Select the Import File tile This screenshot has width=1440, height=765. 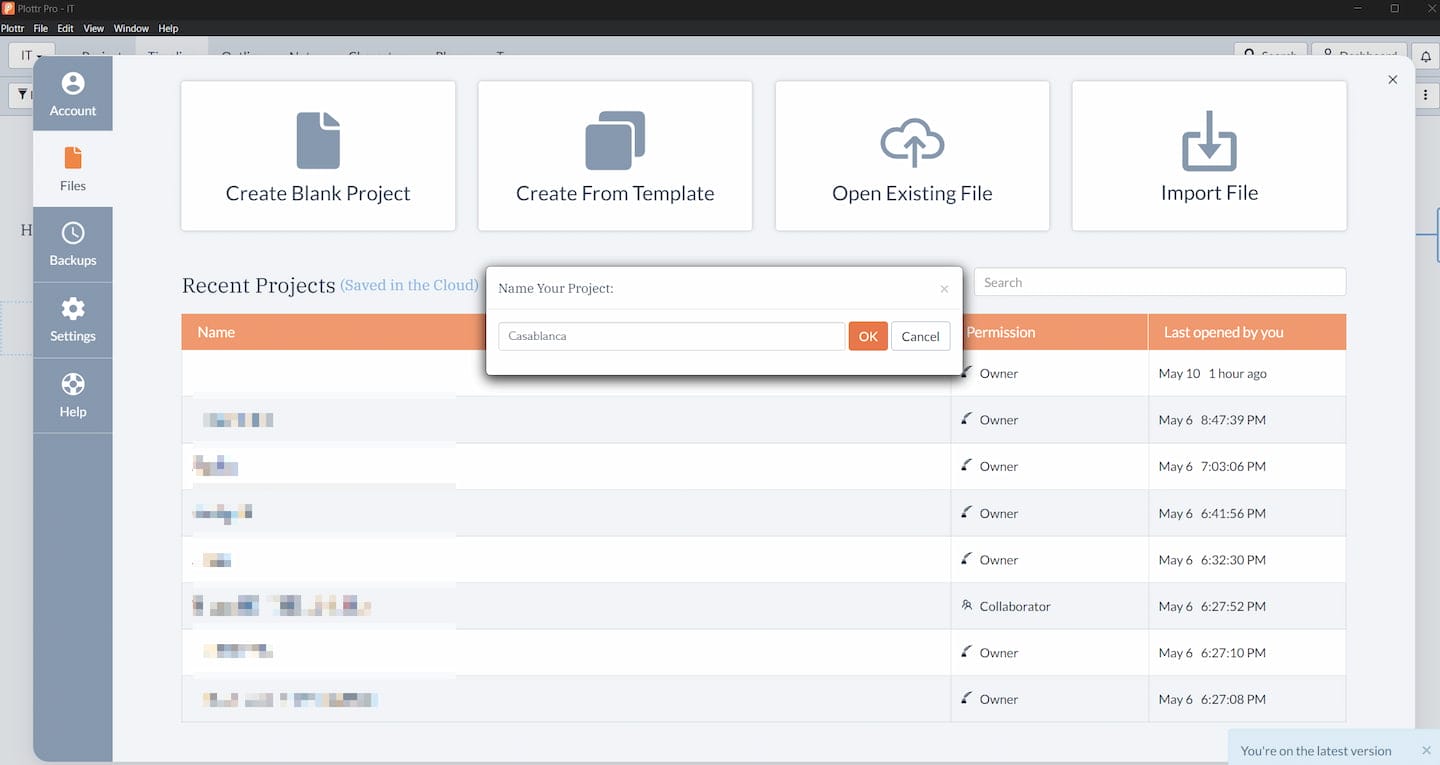pos(1209,156)
